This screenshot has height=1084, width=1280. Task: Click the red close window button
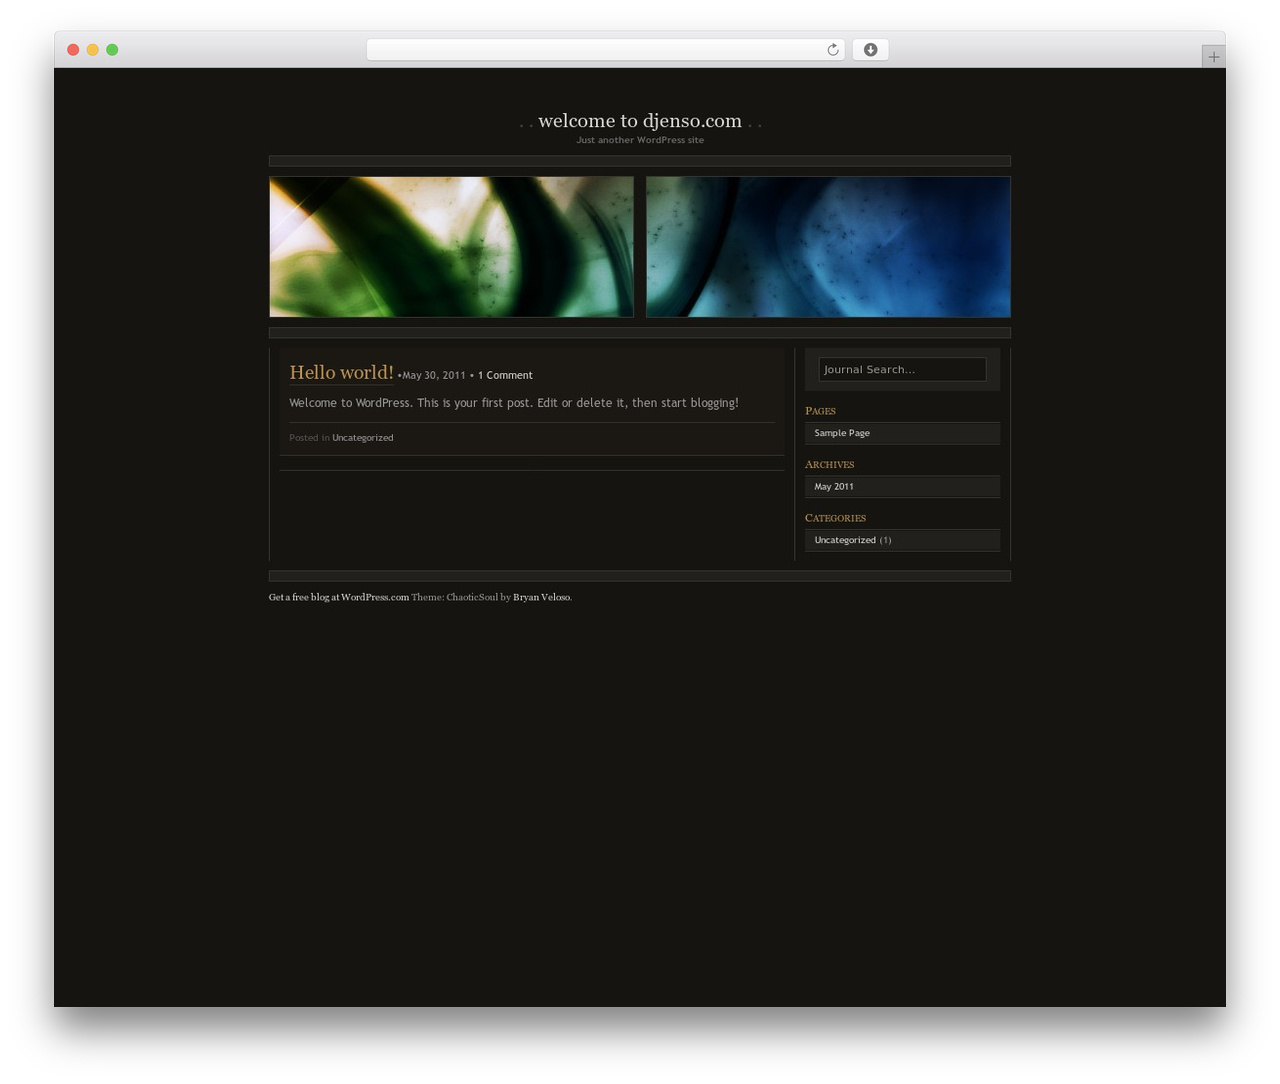point(73,50)
